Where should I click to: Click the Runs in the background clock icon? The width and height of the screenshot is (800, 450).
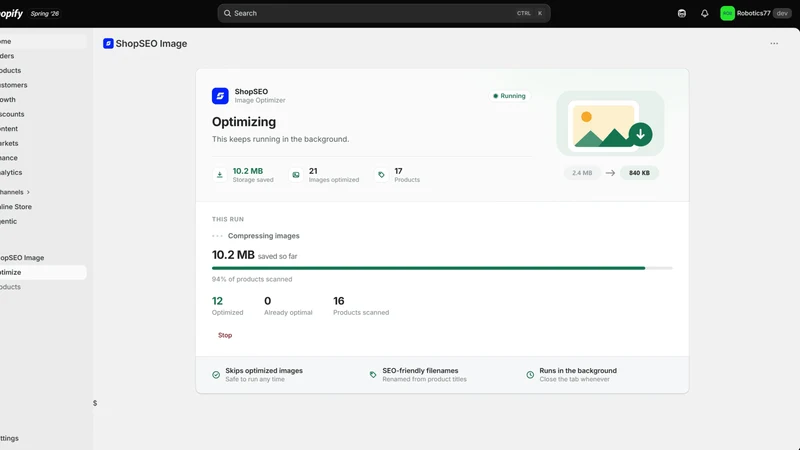tap(530, 375)
